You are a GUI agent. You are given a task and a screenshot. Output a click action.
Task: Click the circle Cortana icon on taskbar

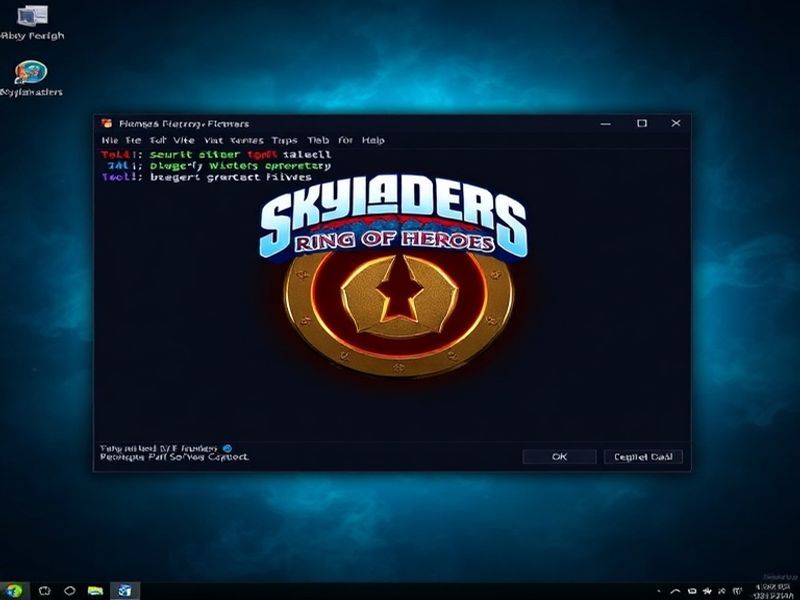coord(70,591)
